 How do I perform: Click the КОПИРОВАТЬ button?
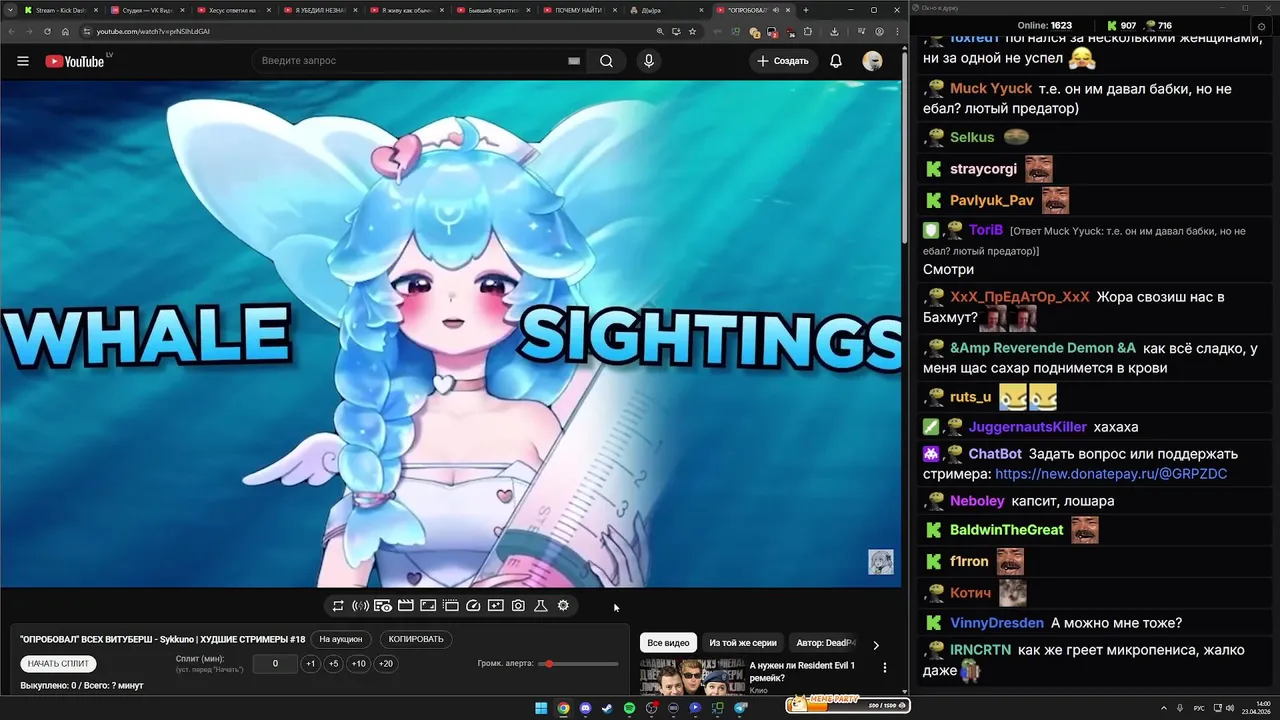click(416, 639)
